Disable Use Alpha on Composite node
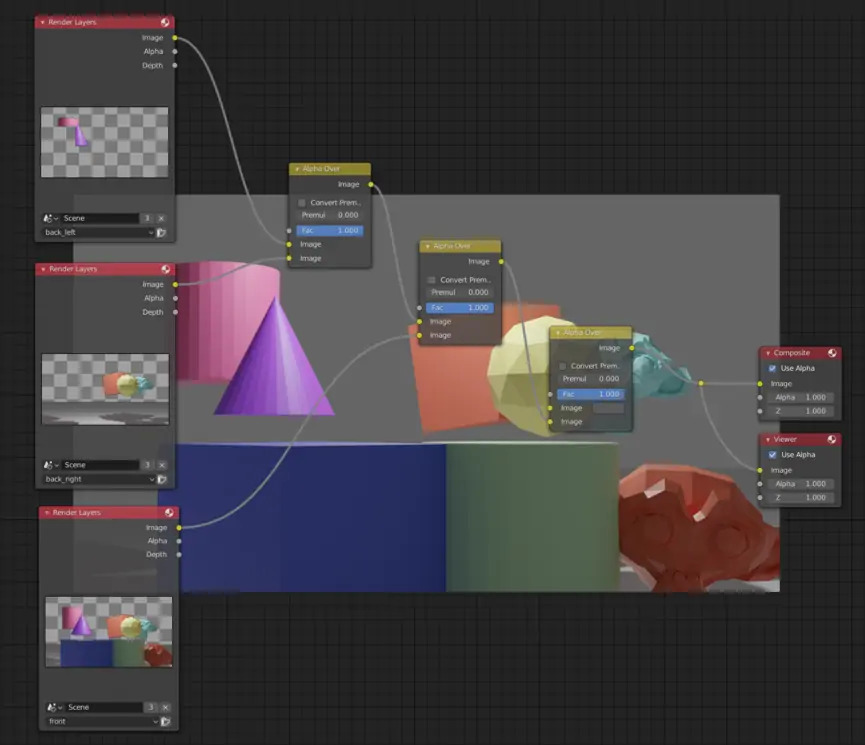865x745 pixels. 772,368
